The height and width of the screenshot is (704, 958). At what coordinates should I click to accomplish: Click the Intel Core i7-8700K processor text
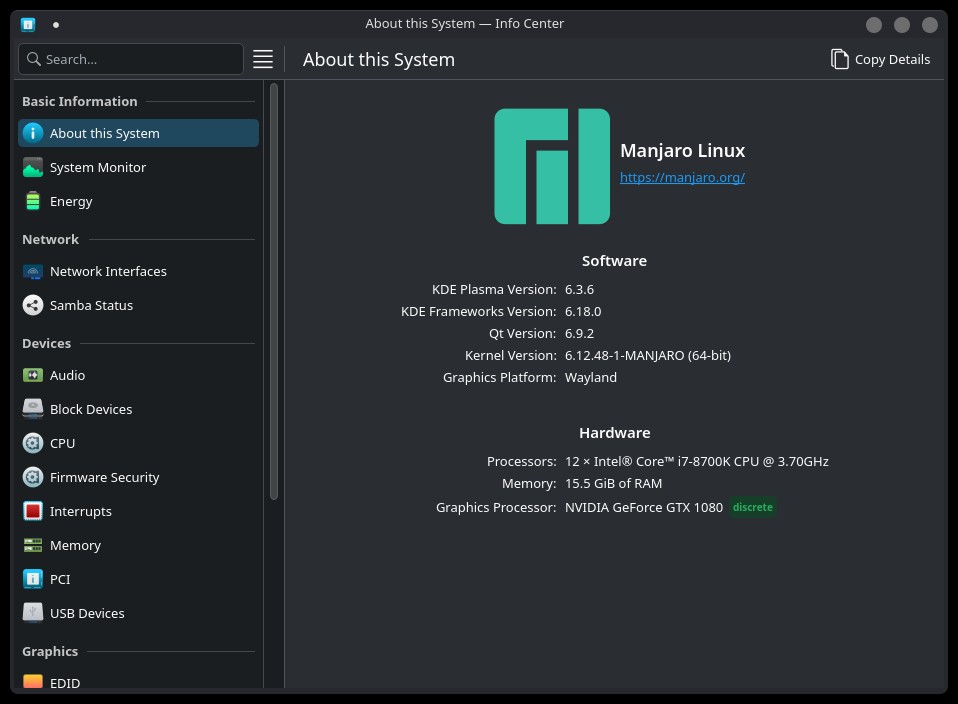tap(697, 461)
